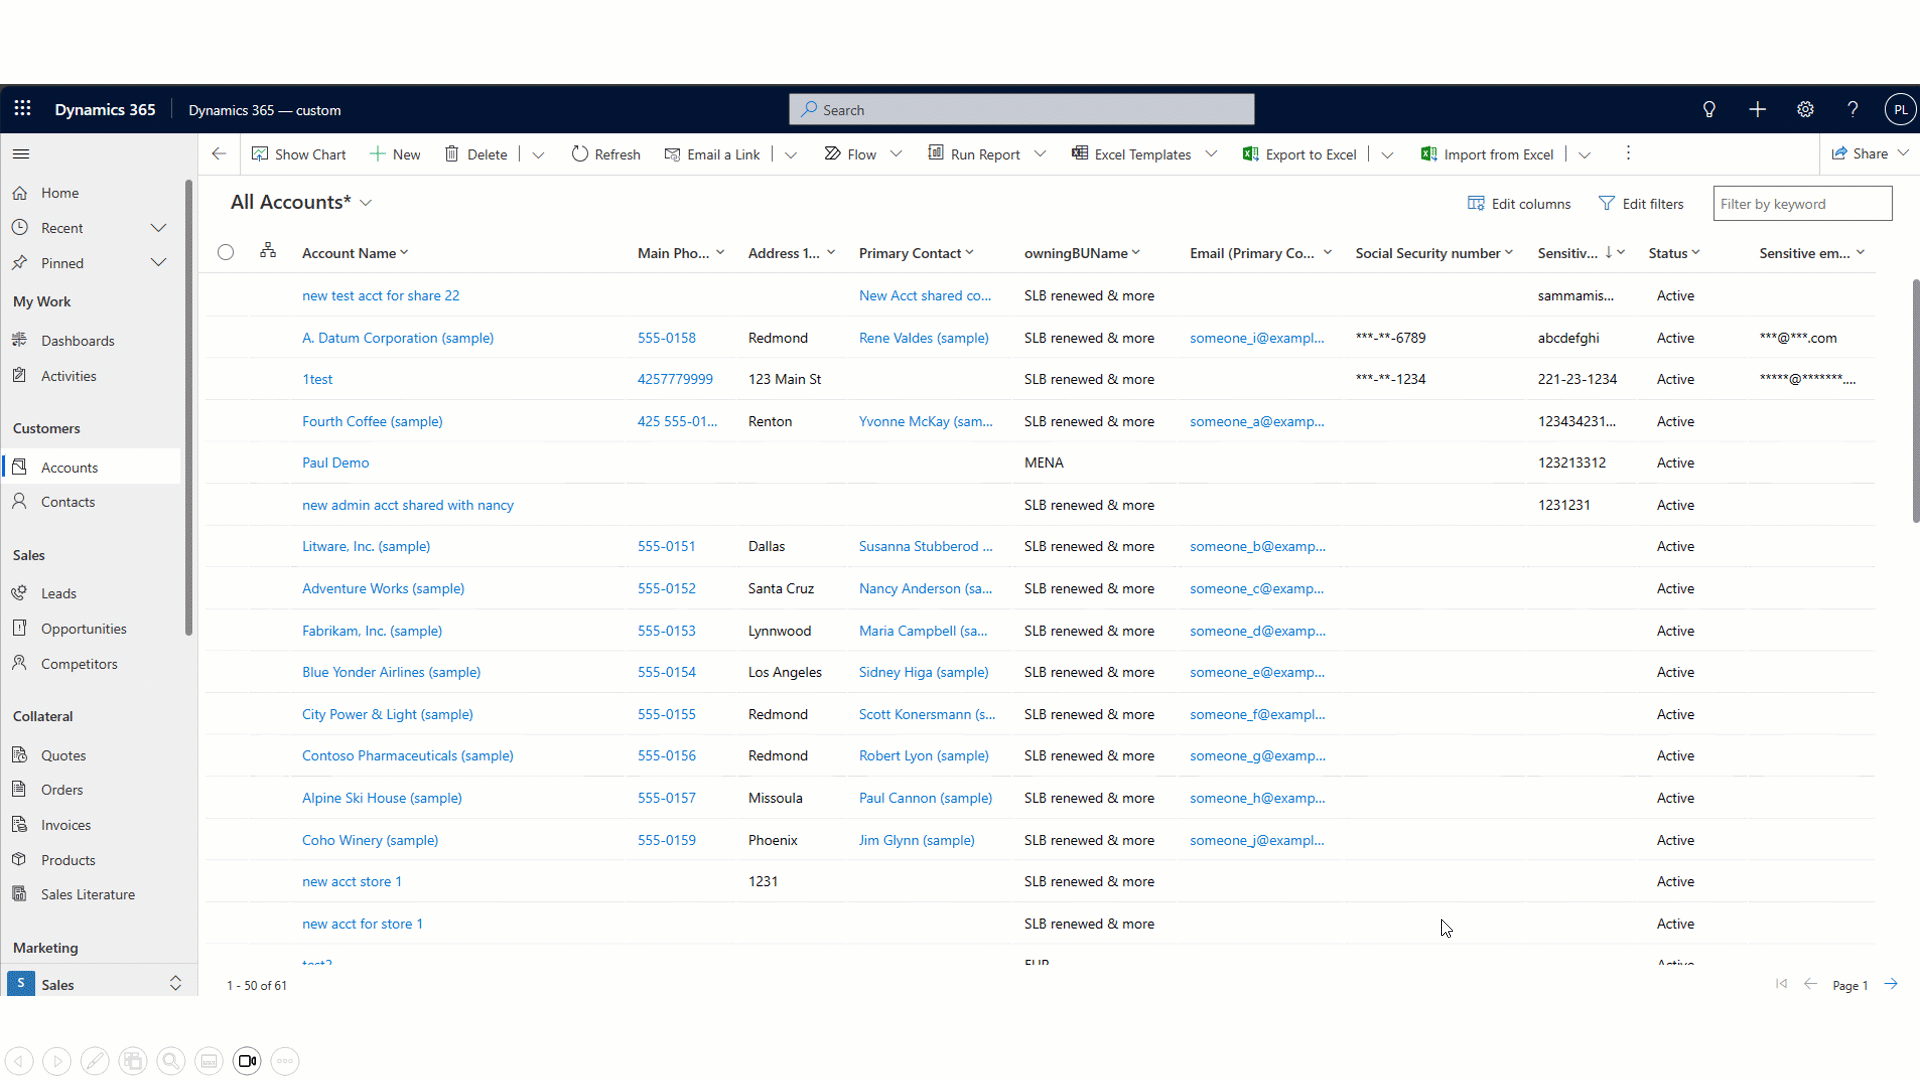Expand the Recent section in sidebar
Image resolution: width=1920 pixels, height=1080 pixels.
[158, 228]
